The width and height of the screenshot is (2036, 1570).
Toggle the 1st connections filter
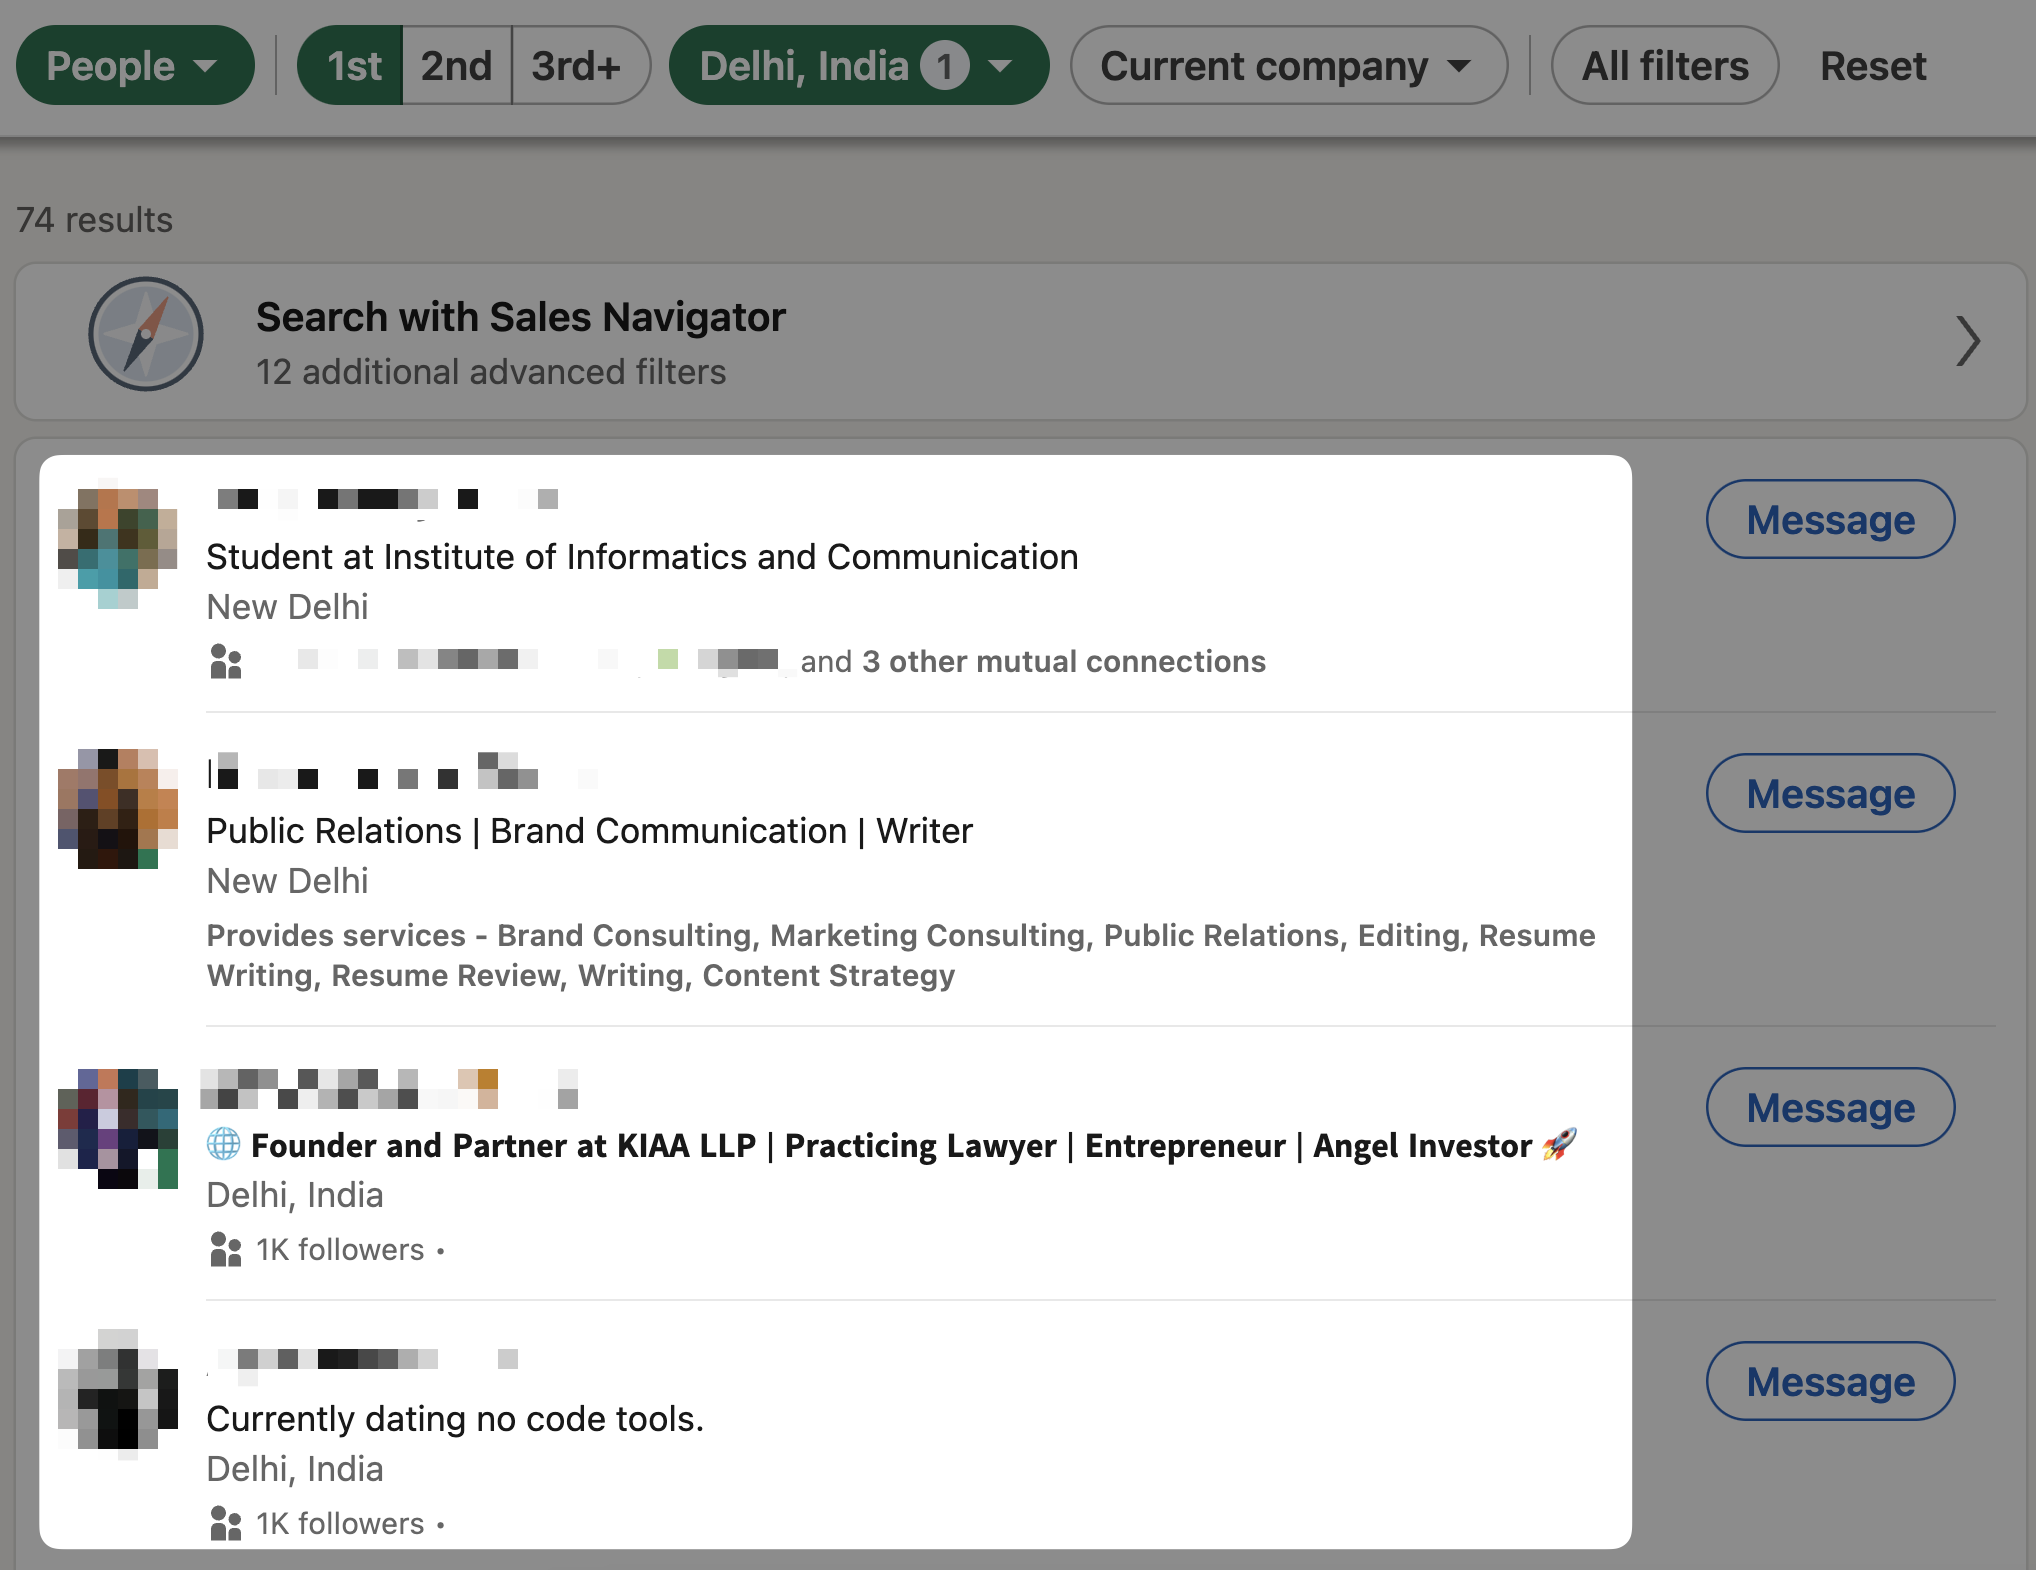352,66
